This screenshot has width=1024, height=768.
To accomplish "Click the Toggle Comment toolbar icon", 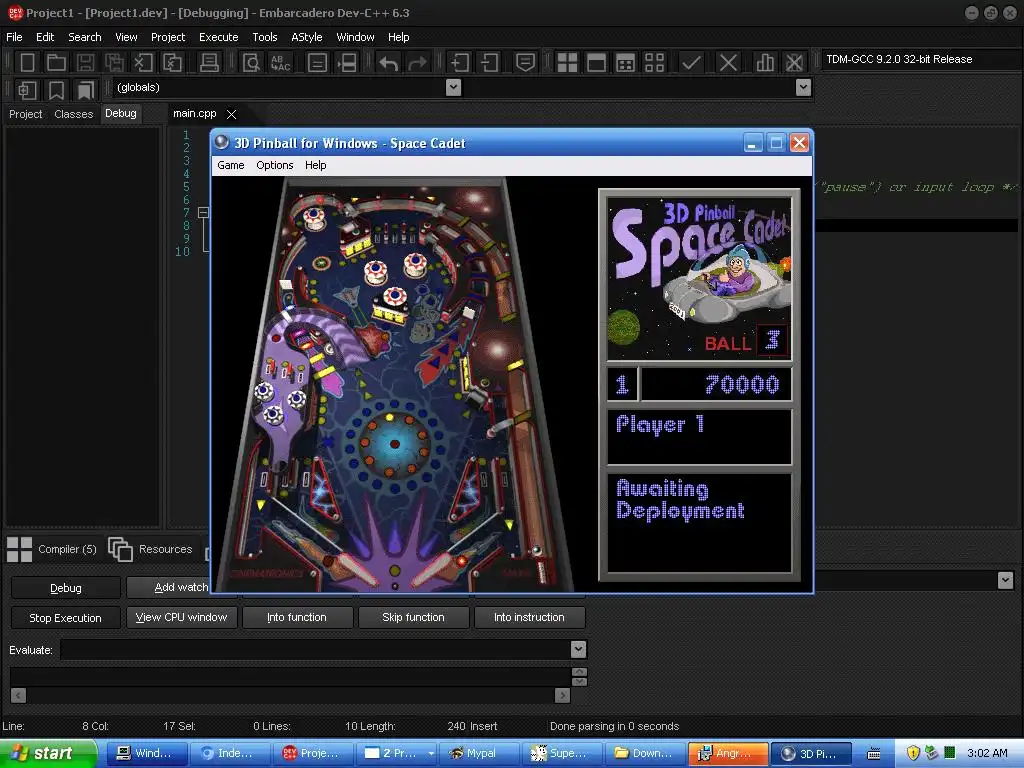I will tap(525, 63).
